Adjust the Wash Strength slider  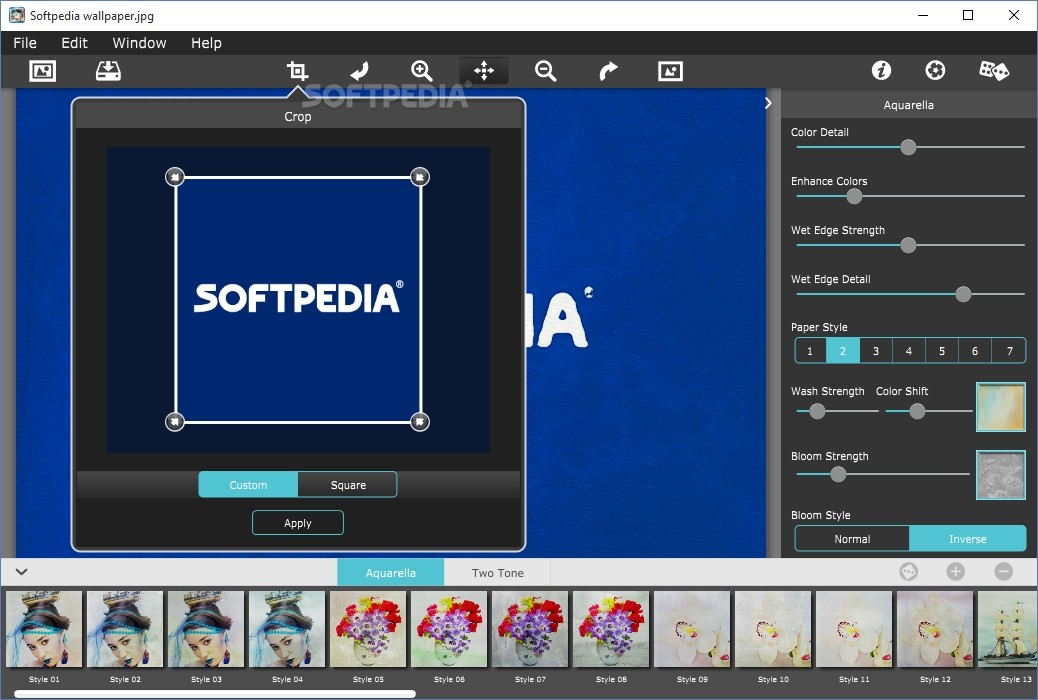[x=818, y=411]
